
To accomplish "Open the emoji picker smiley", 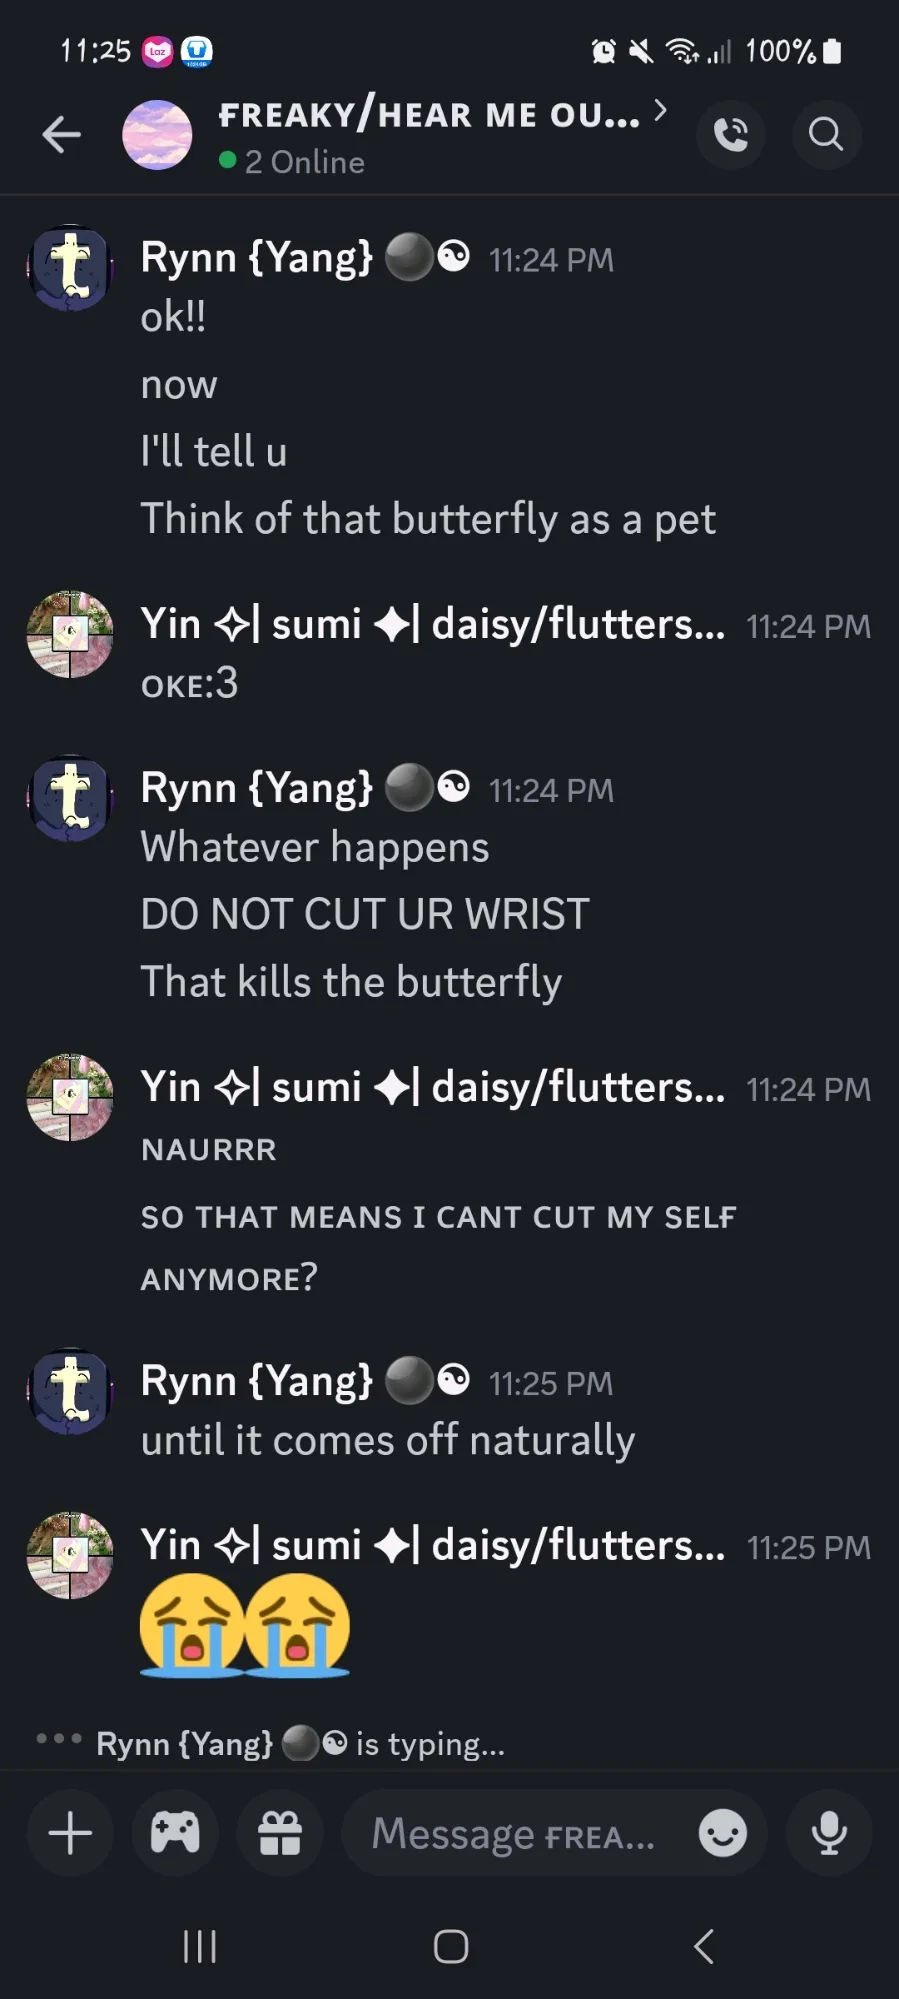I will 722,1833.
